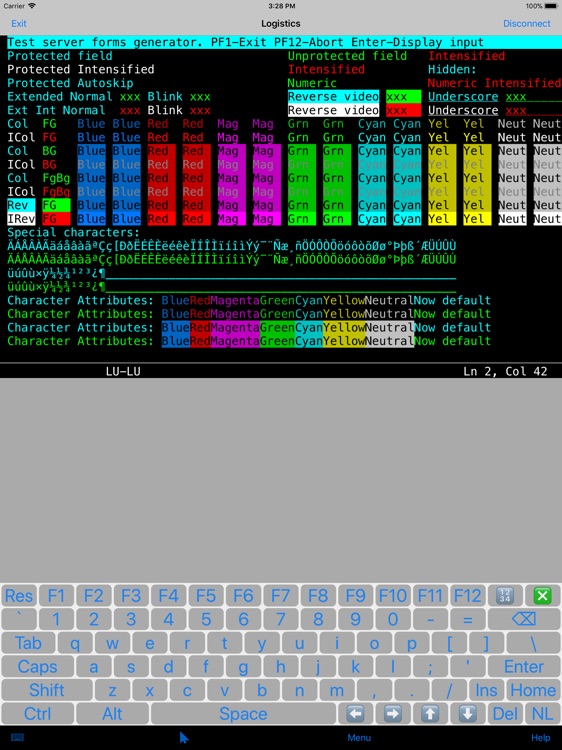This screenshot has height=750, width=562.
Task: Tap the slash key
Action: pos(449,690)
